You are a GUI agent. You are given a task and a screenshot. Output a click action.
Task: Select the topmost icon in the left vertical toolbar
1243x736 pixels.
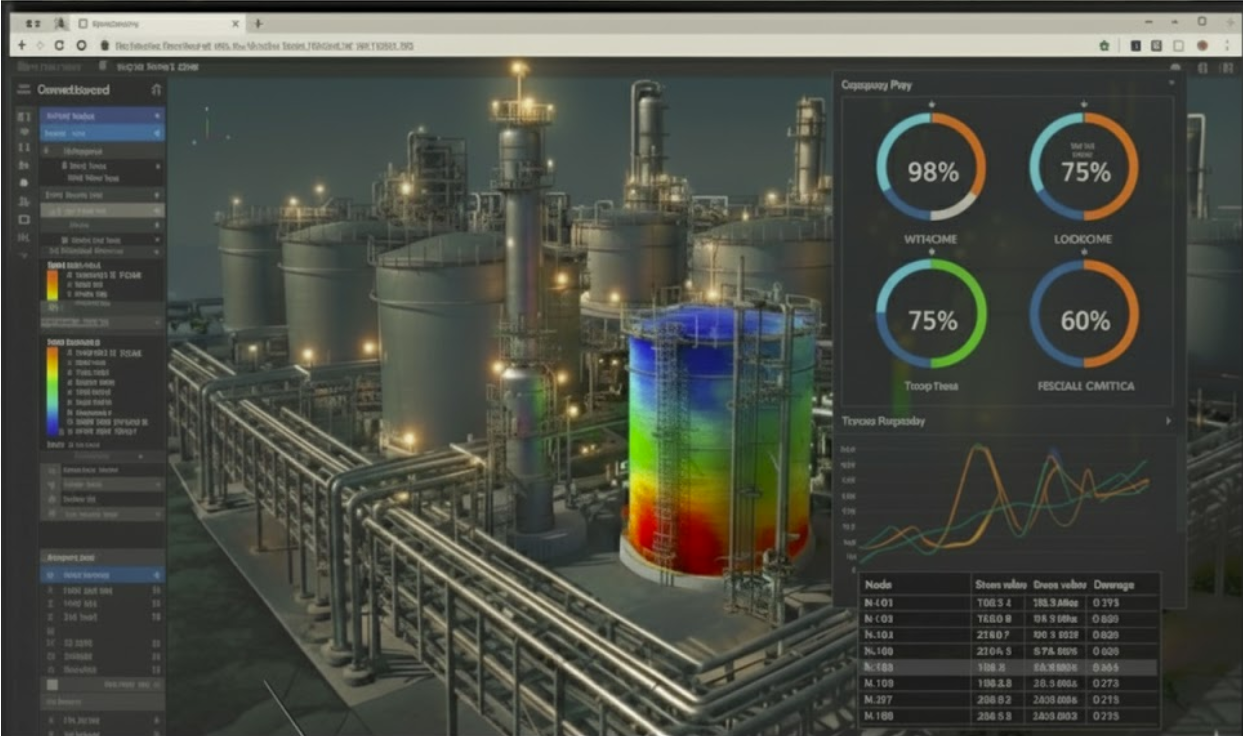[24, 116]
